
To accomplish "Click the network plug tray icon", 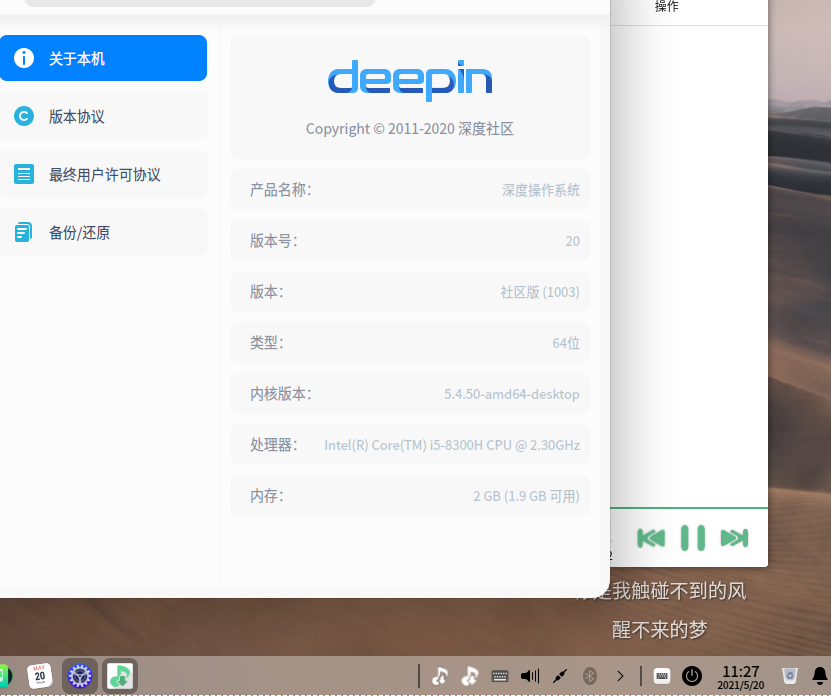I will point(560,676).
